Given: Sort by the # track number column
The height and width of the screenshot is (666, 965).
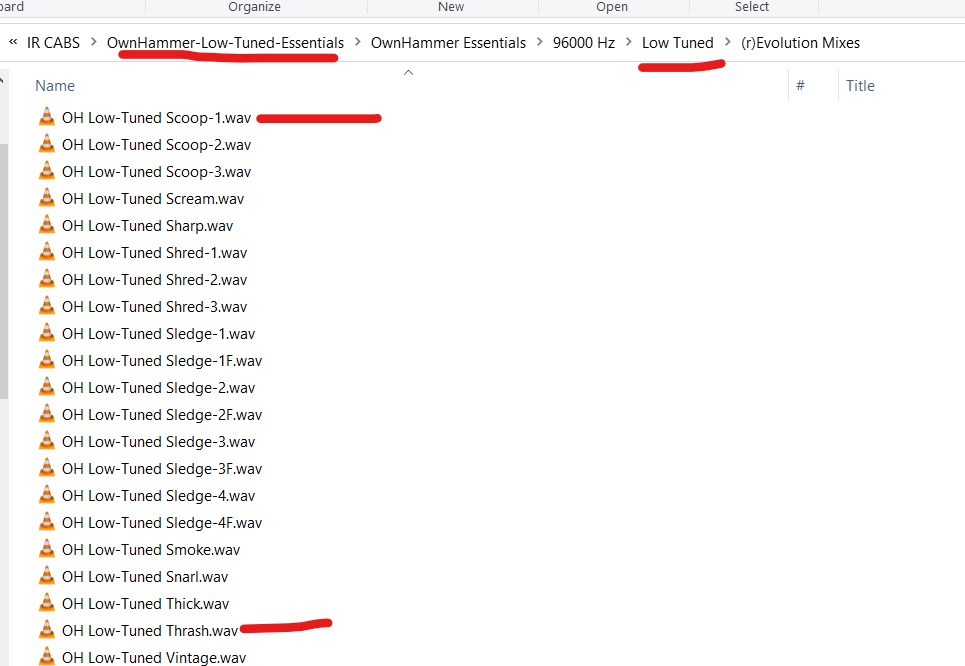Looking at the screenshot, I should [800, 86].
